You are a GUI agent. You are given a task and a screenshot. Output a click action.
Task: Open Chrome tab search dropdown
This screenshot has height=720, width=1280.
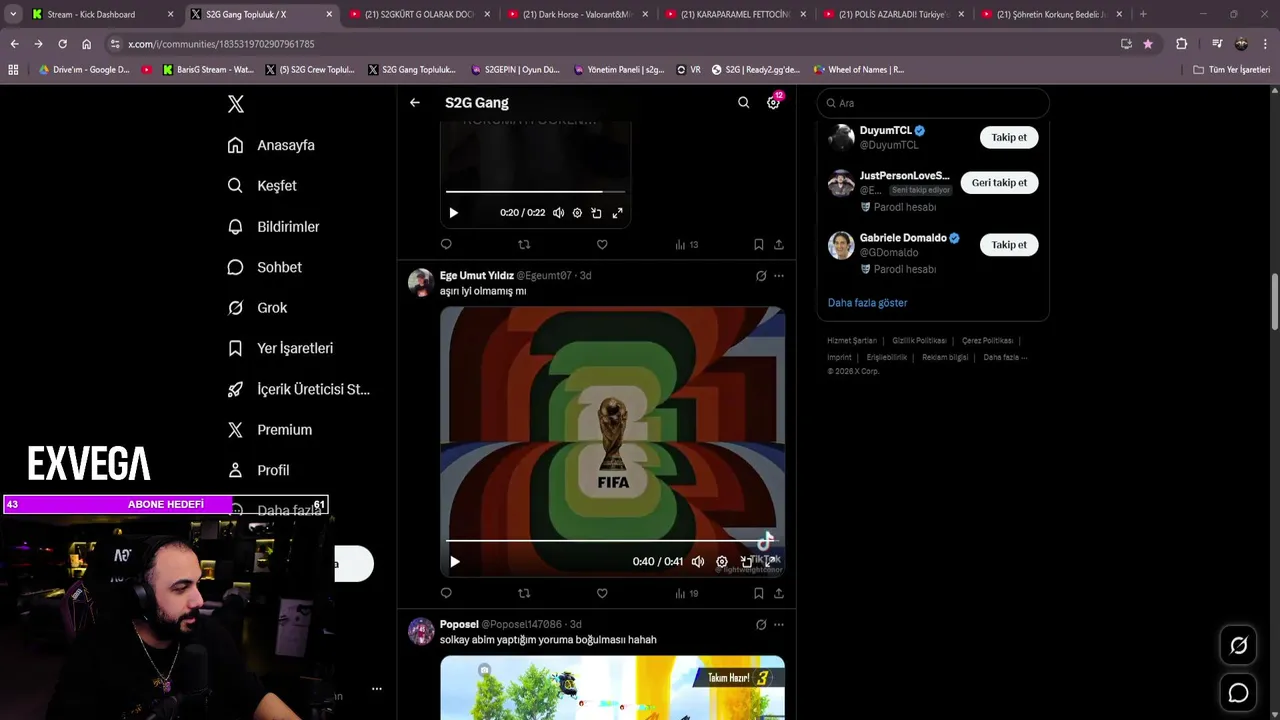13,14
